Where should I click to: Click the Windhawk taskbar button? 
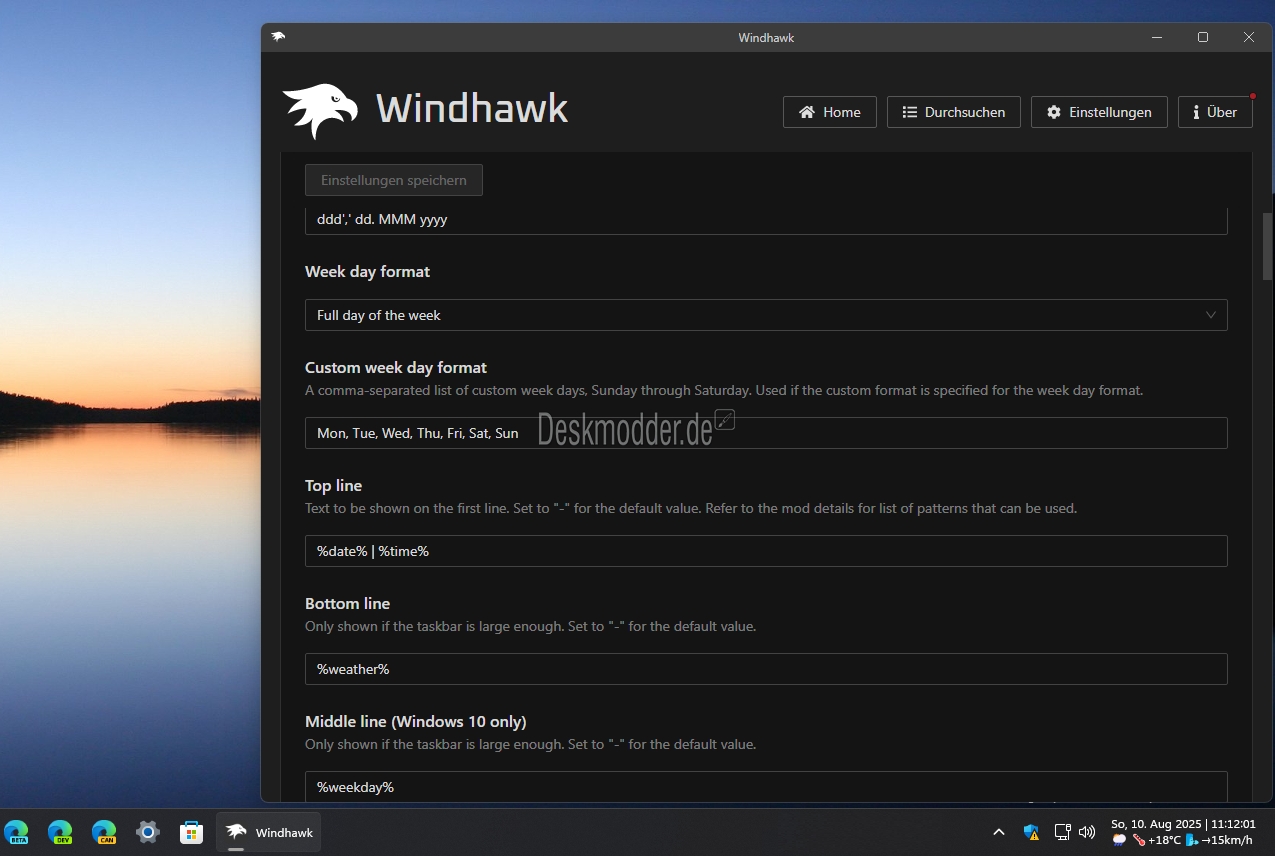pyautogui.click(x=269, y=832)
